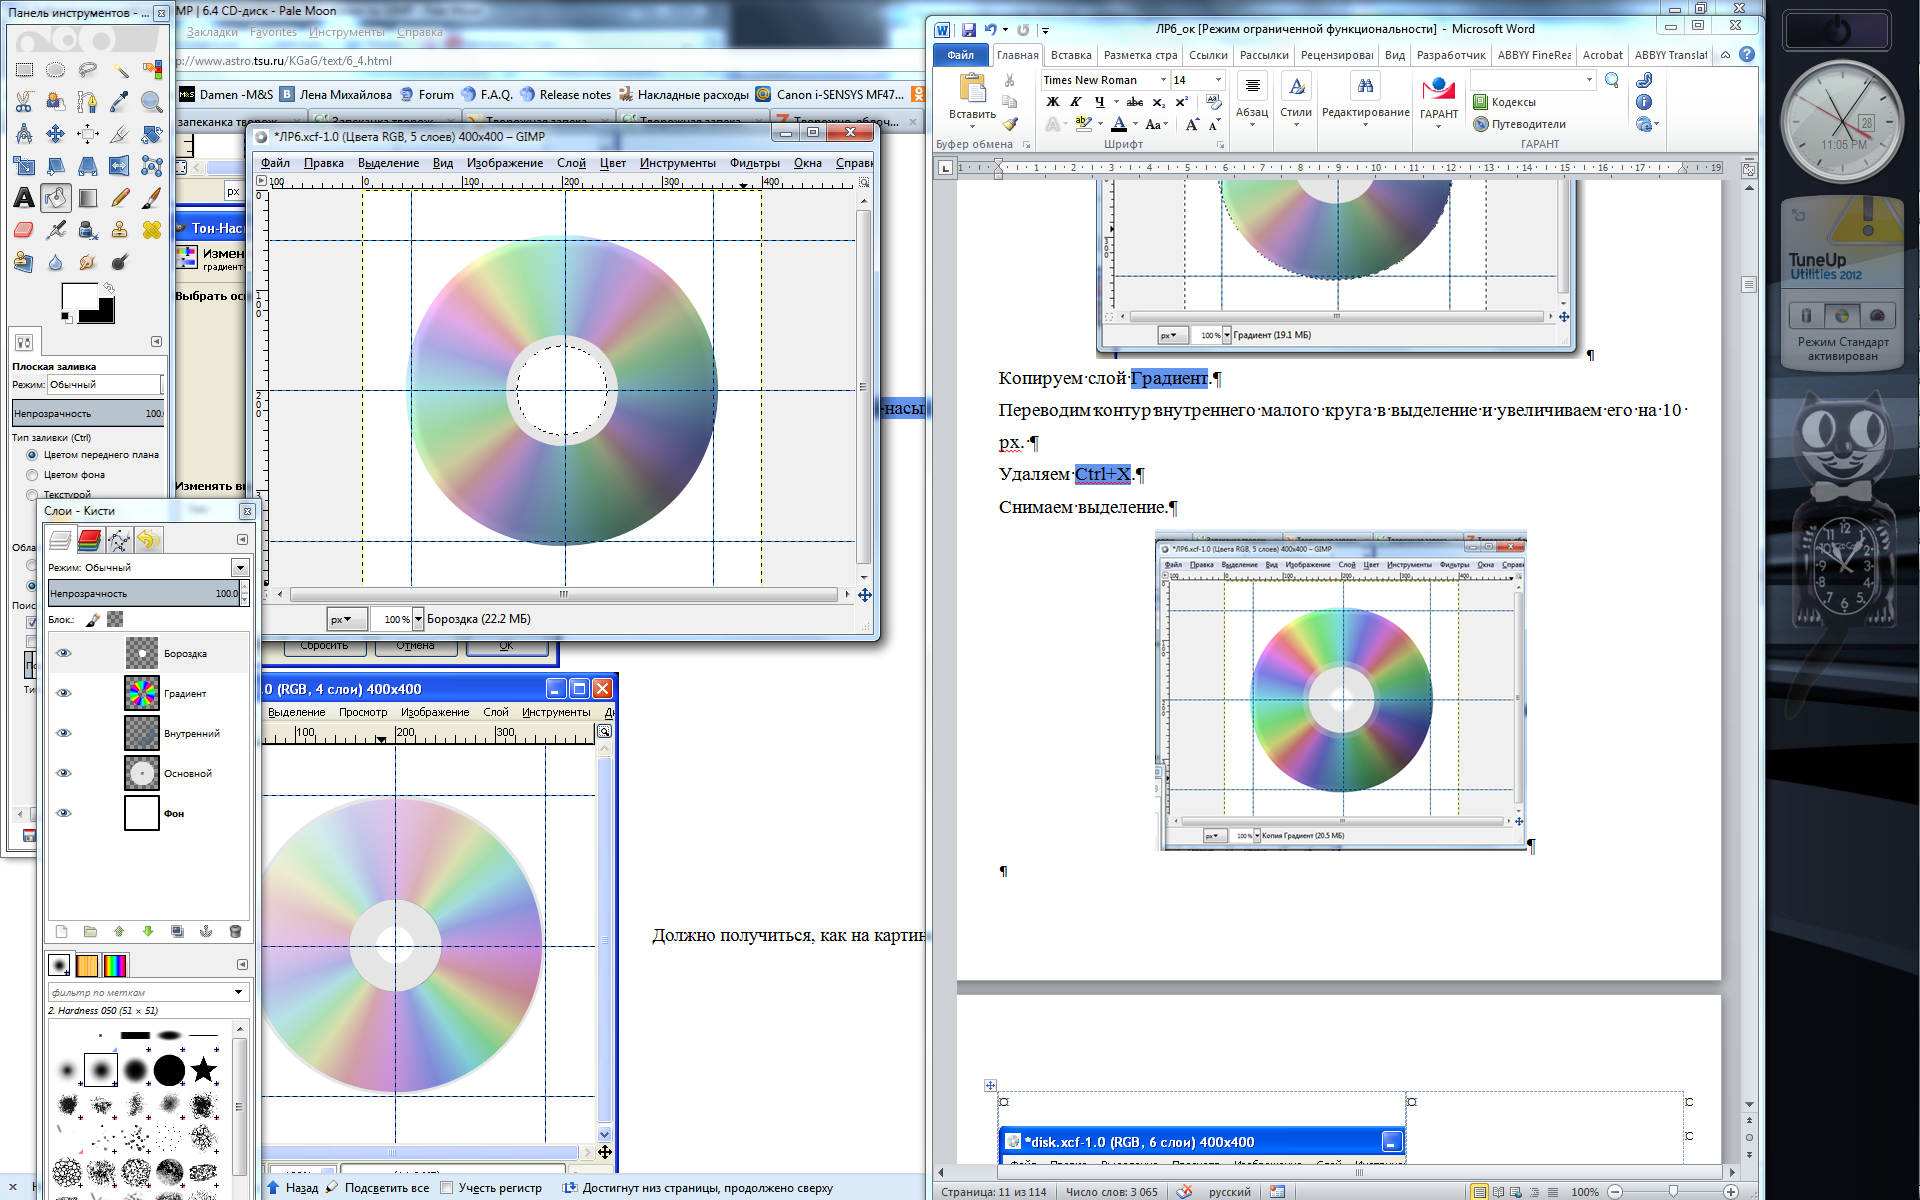This screenshot has width=1920, height=1200.
Task: Open the Forum bookmark in Pale Moon
Action: (427, 95)
